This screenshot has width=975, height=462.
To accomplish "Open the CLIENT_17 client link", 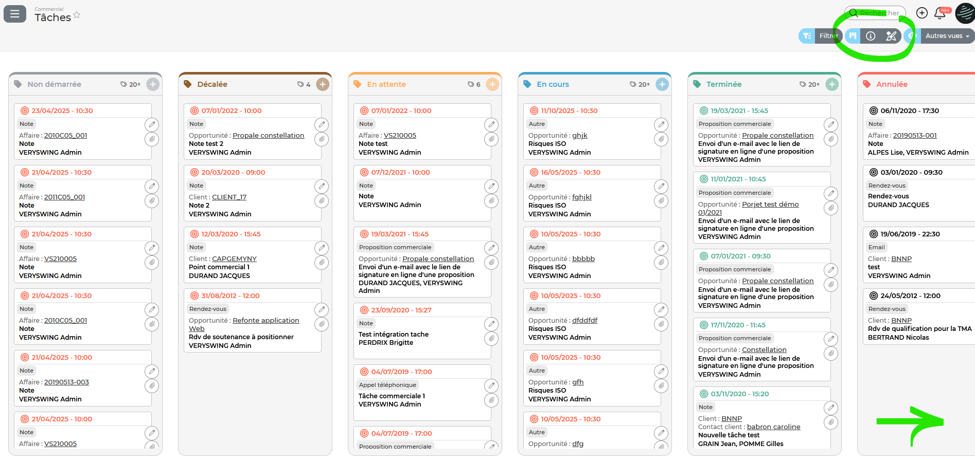I will coord(229,197).
